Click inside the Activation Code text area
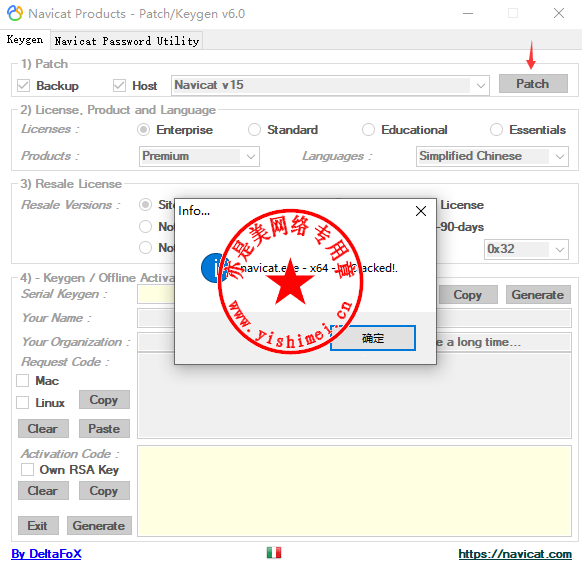 tap(354, 491)
